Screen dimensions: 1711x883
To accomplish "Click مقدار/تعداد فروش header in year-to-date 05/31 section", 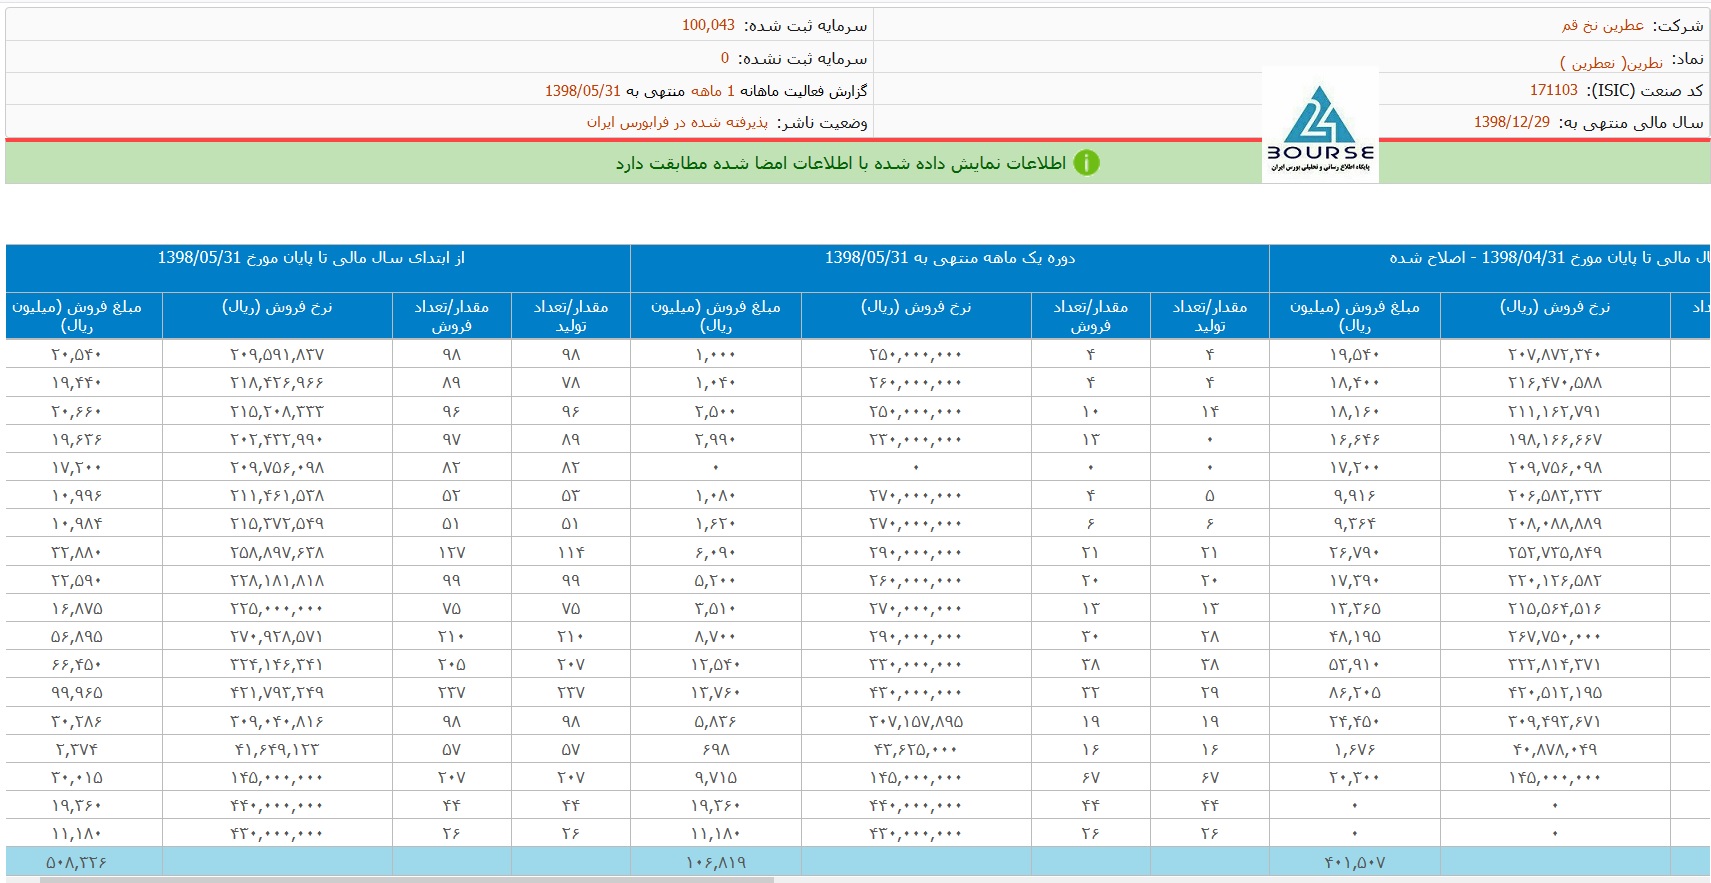I will click(452, 316).
